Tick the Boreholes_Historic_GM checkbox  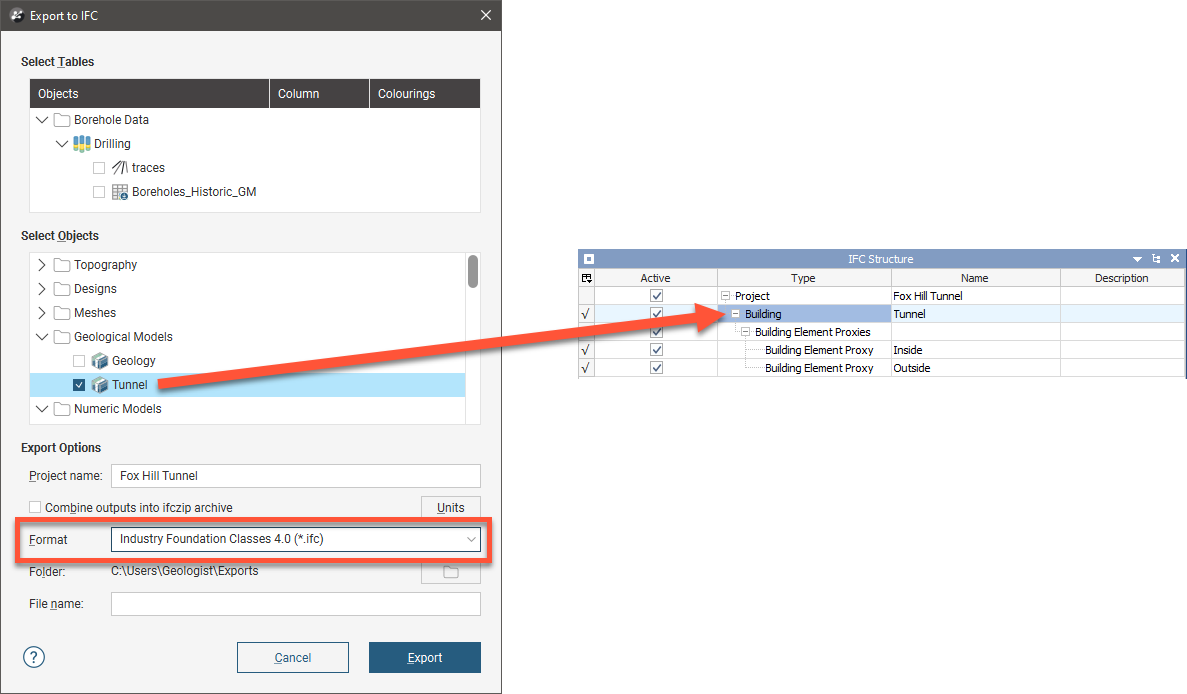point(99,192)
